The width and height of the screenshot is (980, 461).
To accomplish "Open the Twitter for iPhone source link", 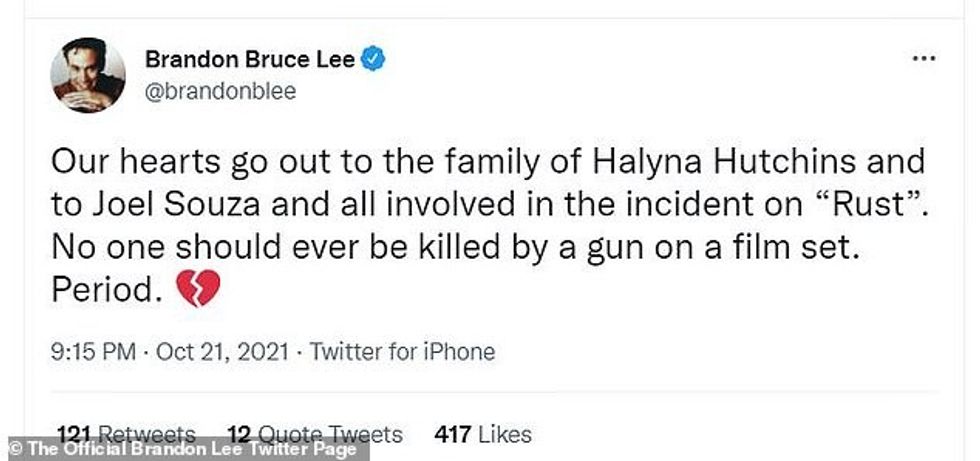I will [402, 352].
